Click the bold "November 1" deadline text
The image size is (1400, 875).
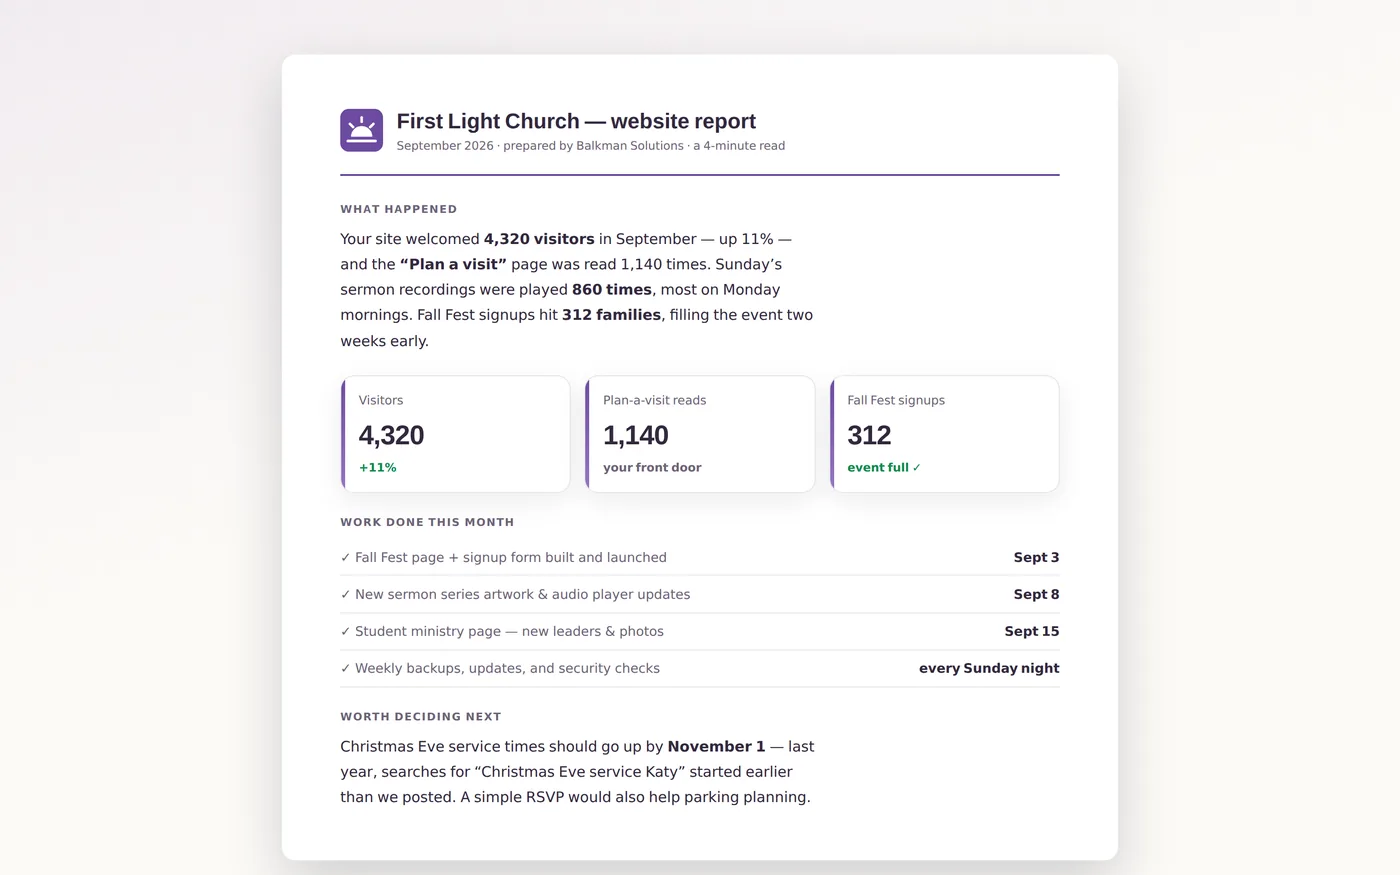(716, 746)
